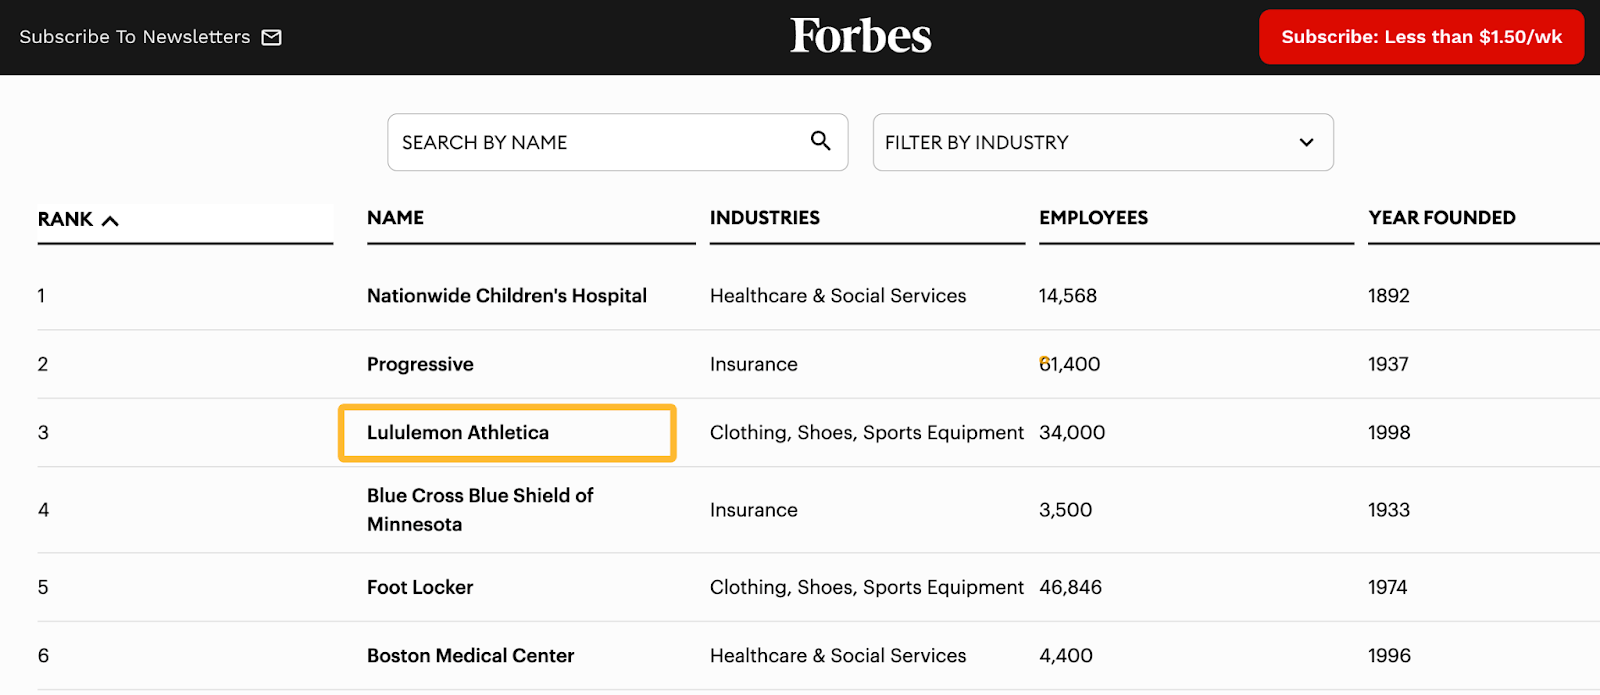Click the YEAR FOUNDED column header
The image size is (1600, 695).
click(1441, 217)
